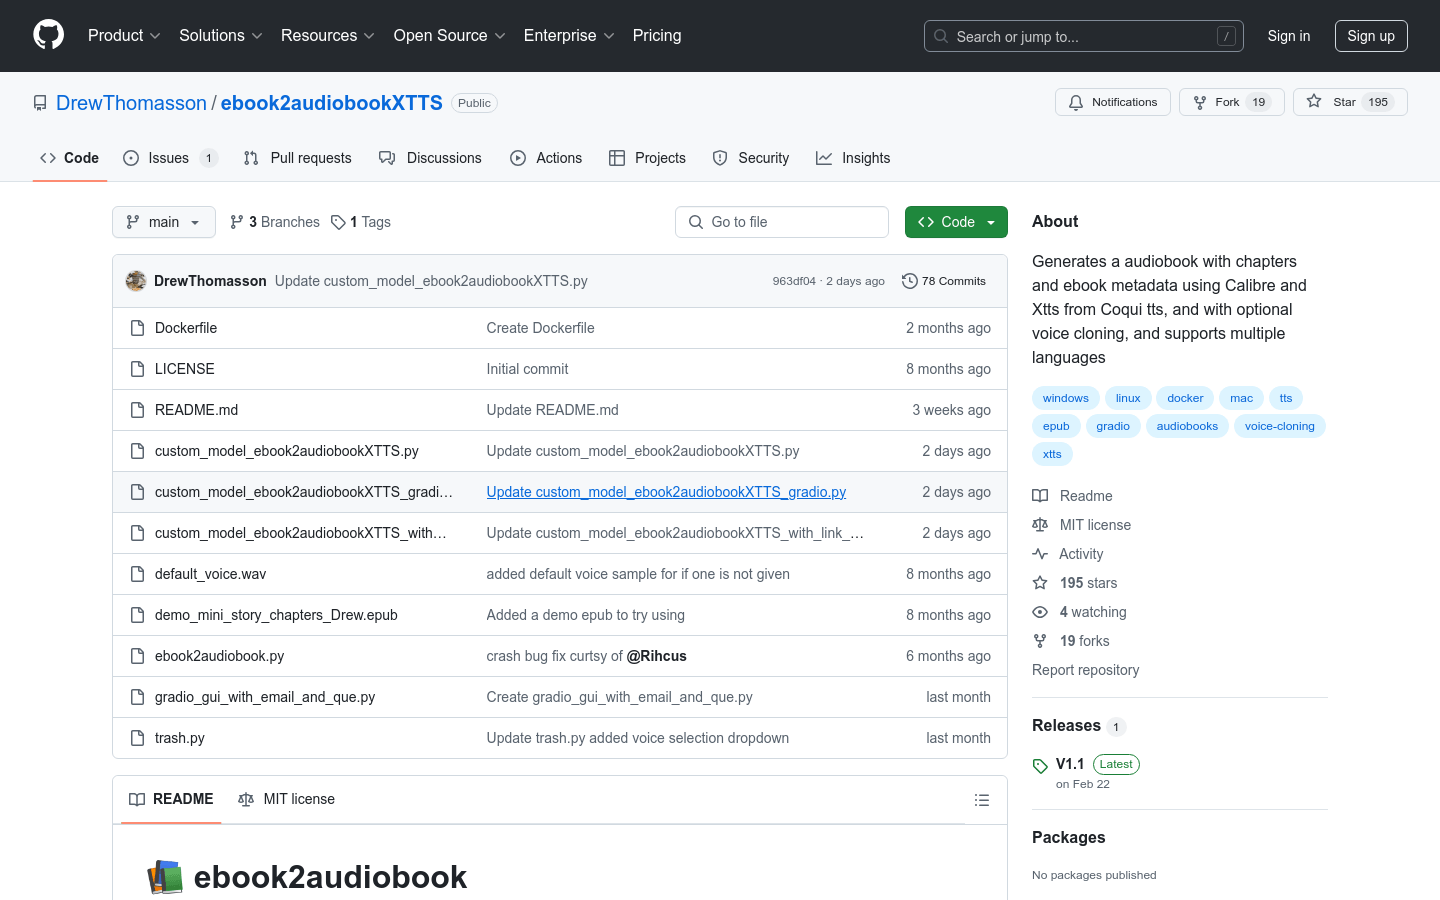Click the magnifier icon in Go to file
The height and width of the screenshot is (900, 1440).
(x=696, y=222)
